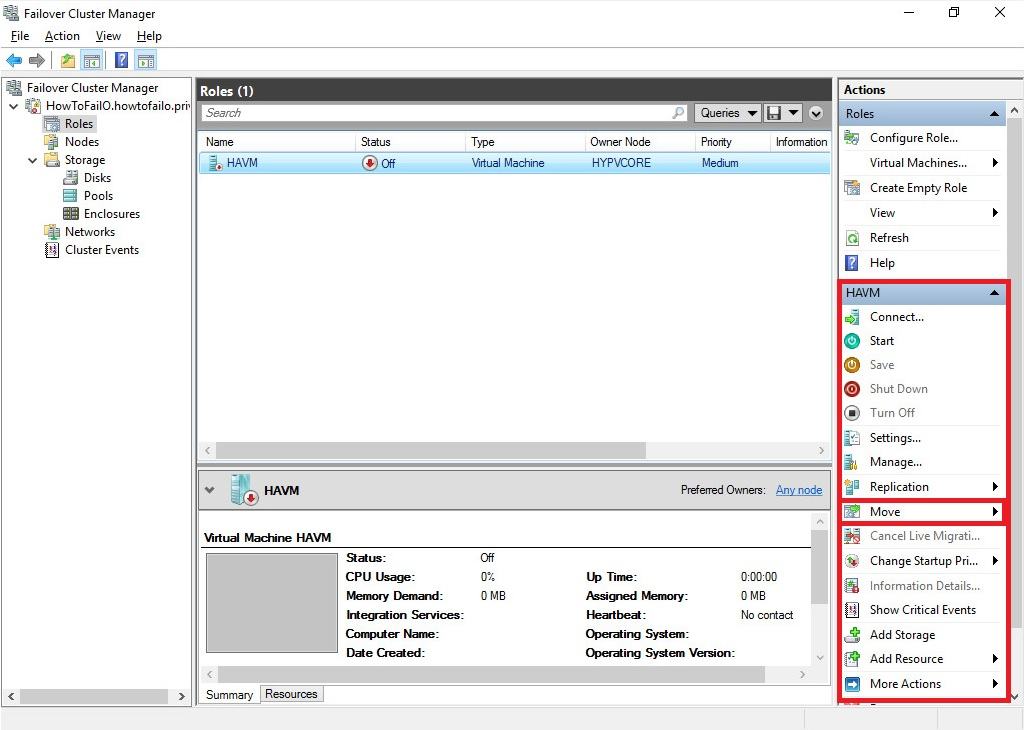Viewport: 1024px width, 730px height.
Task: Click the search magnifier icon in Roles
Action: [679, 113]
